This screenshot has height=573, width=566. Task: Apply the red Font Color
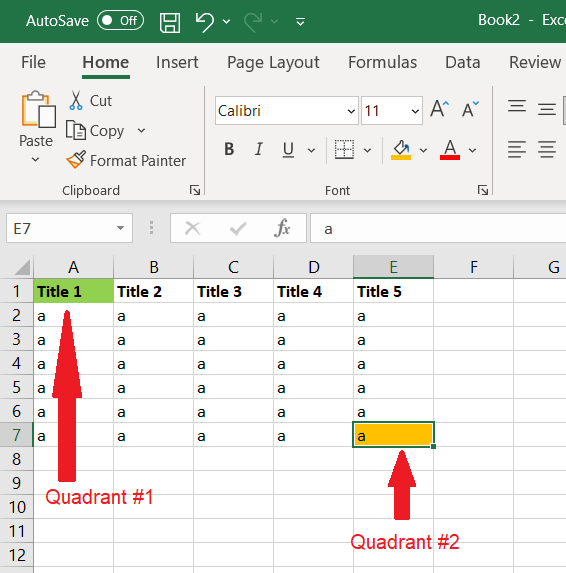pos(450,150)
